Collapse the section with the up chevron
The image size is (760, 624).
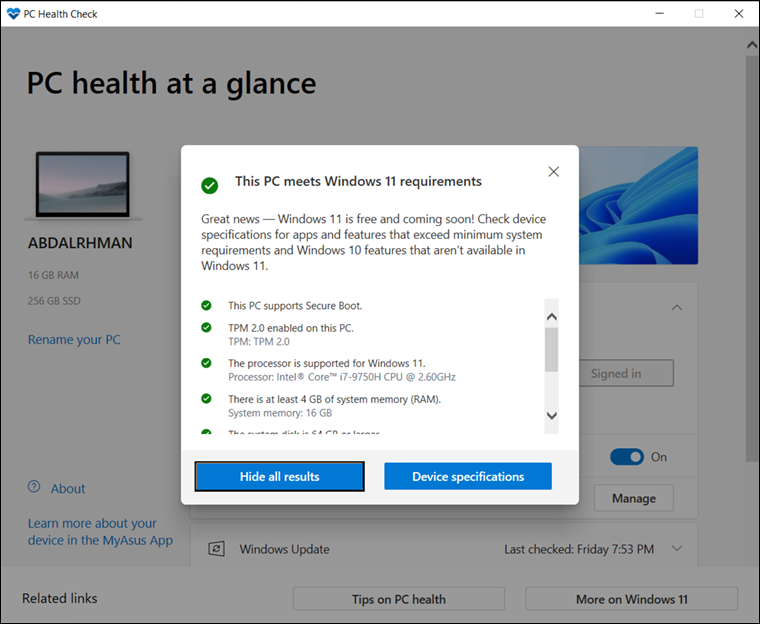pyautogui.click(x=677, y=307)
